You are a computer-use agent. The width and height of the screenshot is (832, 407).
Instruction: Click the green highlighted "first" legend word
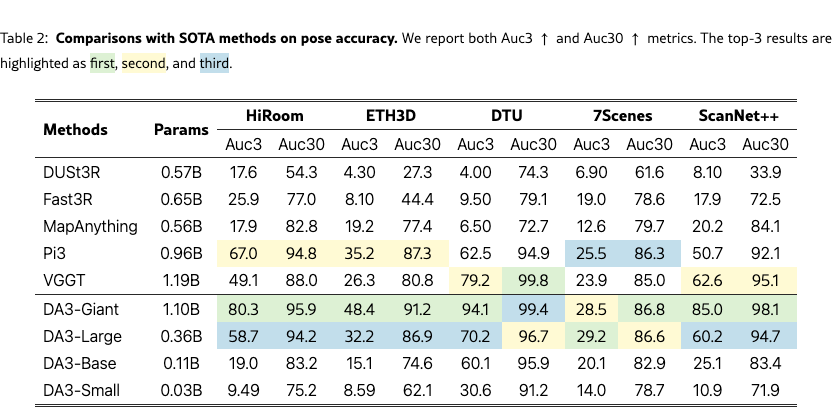click(x=103, y=63)
